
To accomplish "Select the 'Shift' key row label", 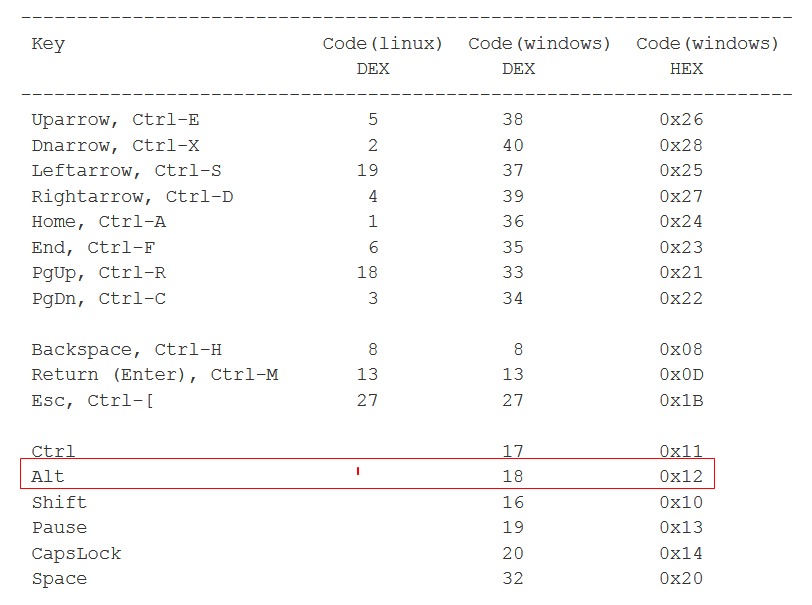I will point(59,503).
